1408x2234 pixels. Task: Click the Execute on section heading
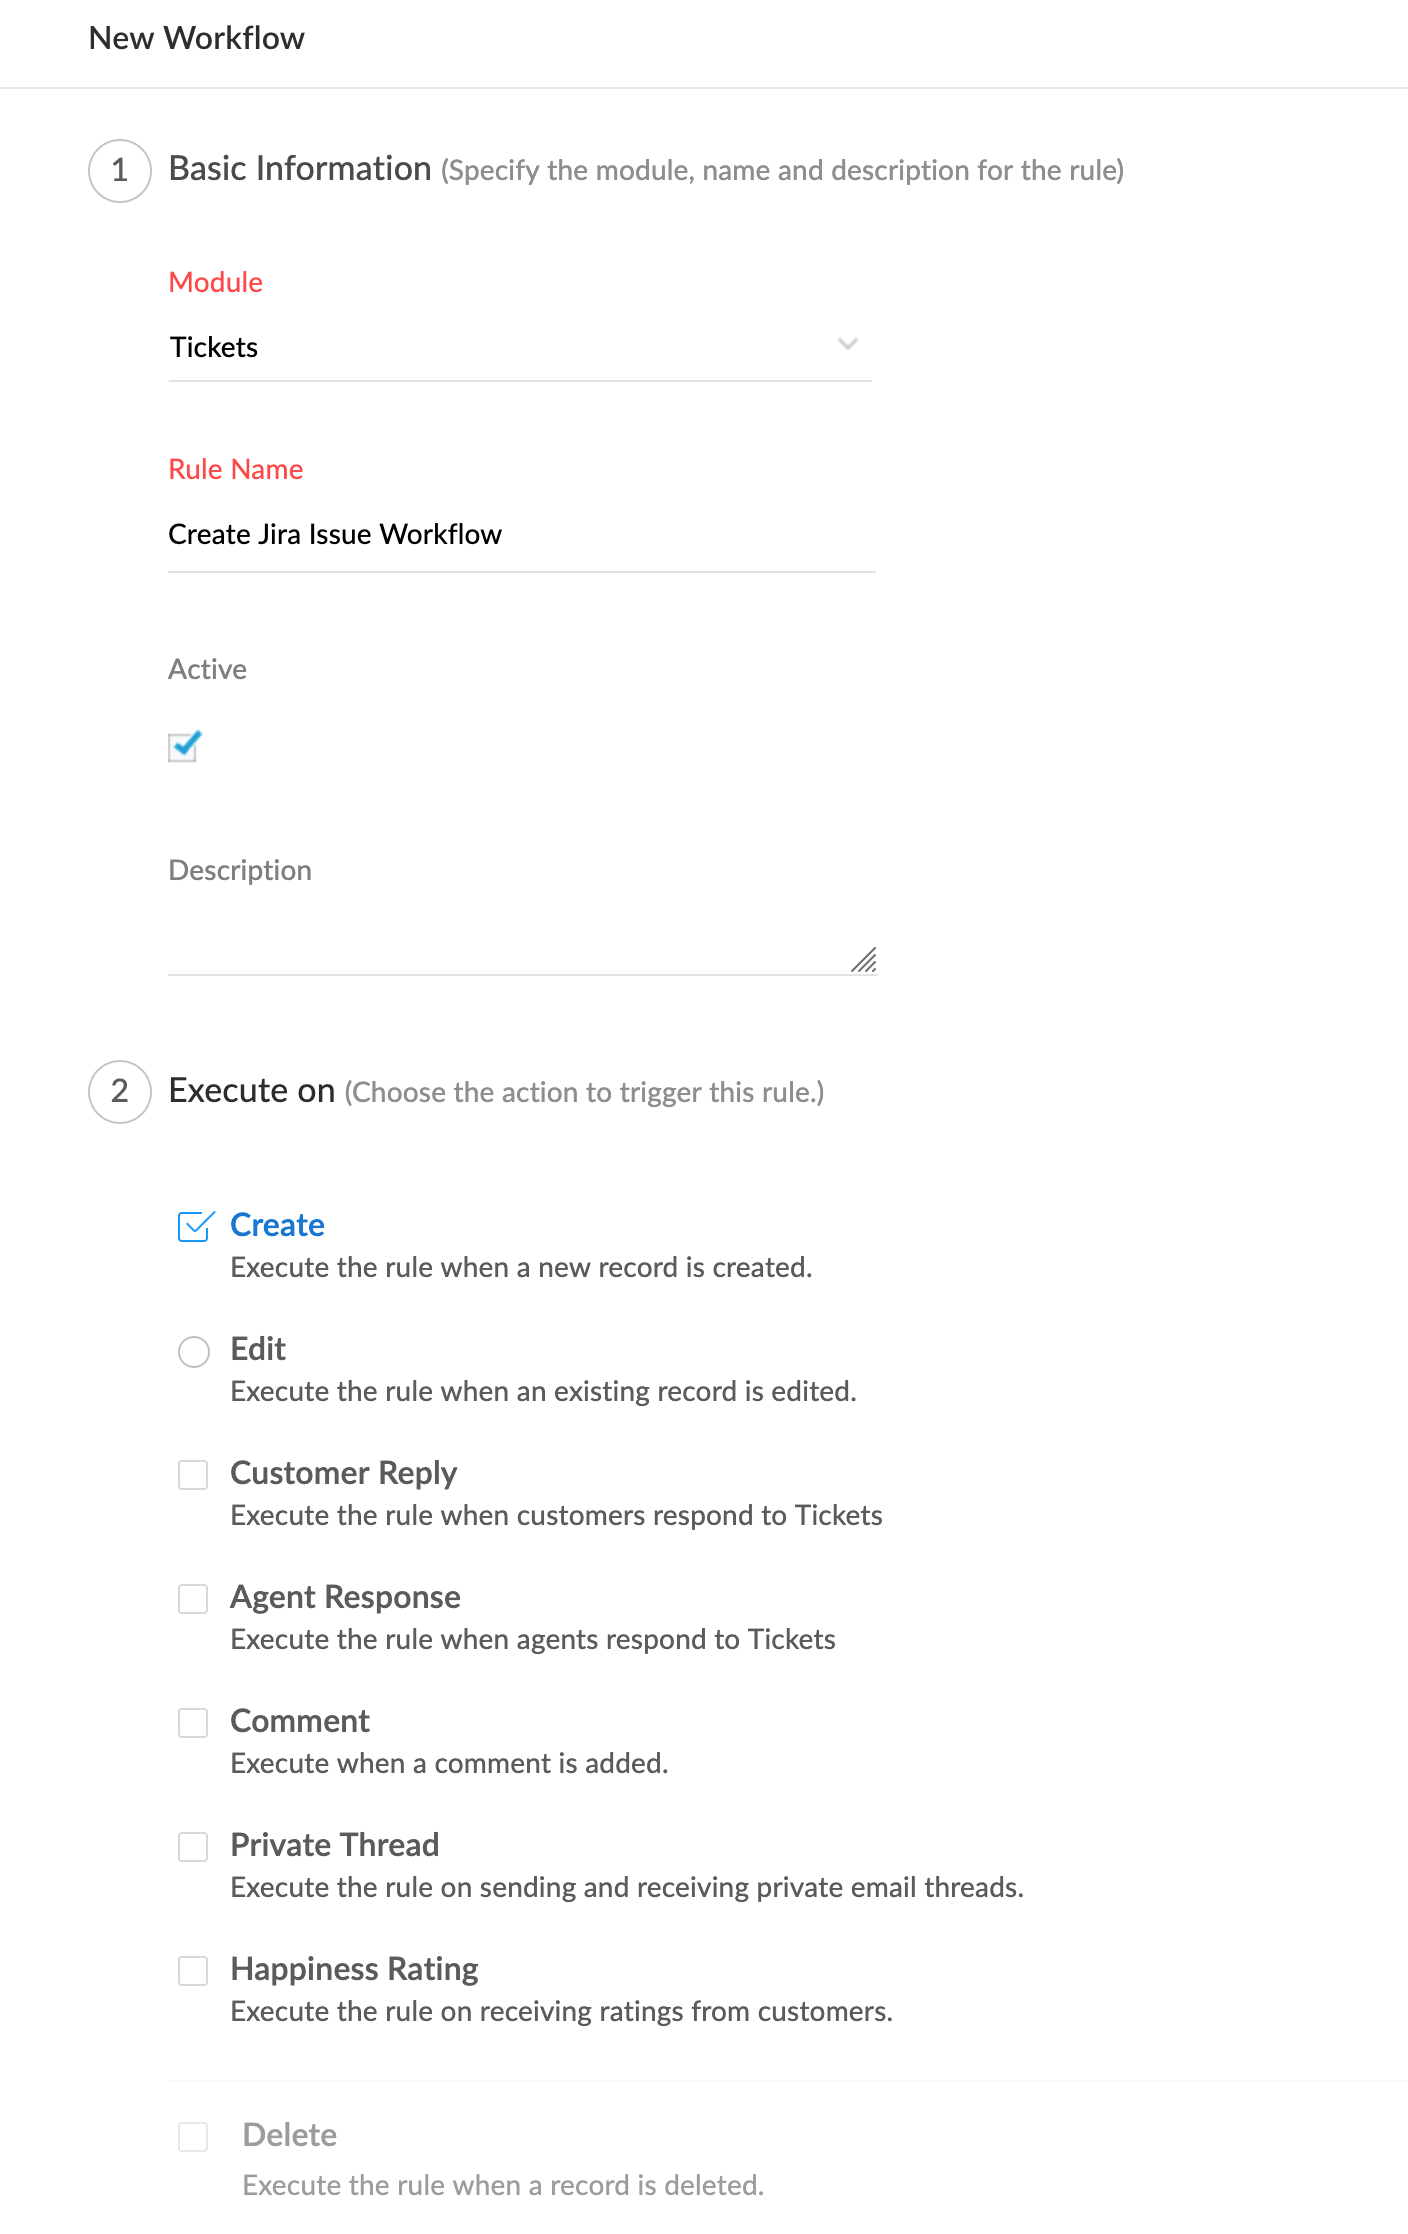tap(251, 1090)
